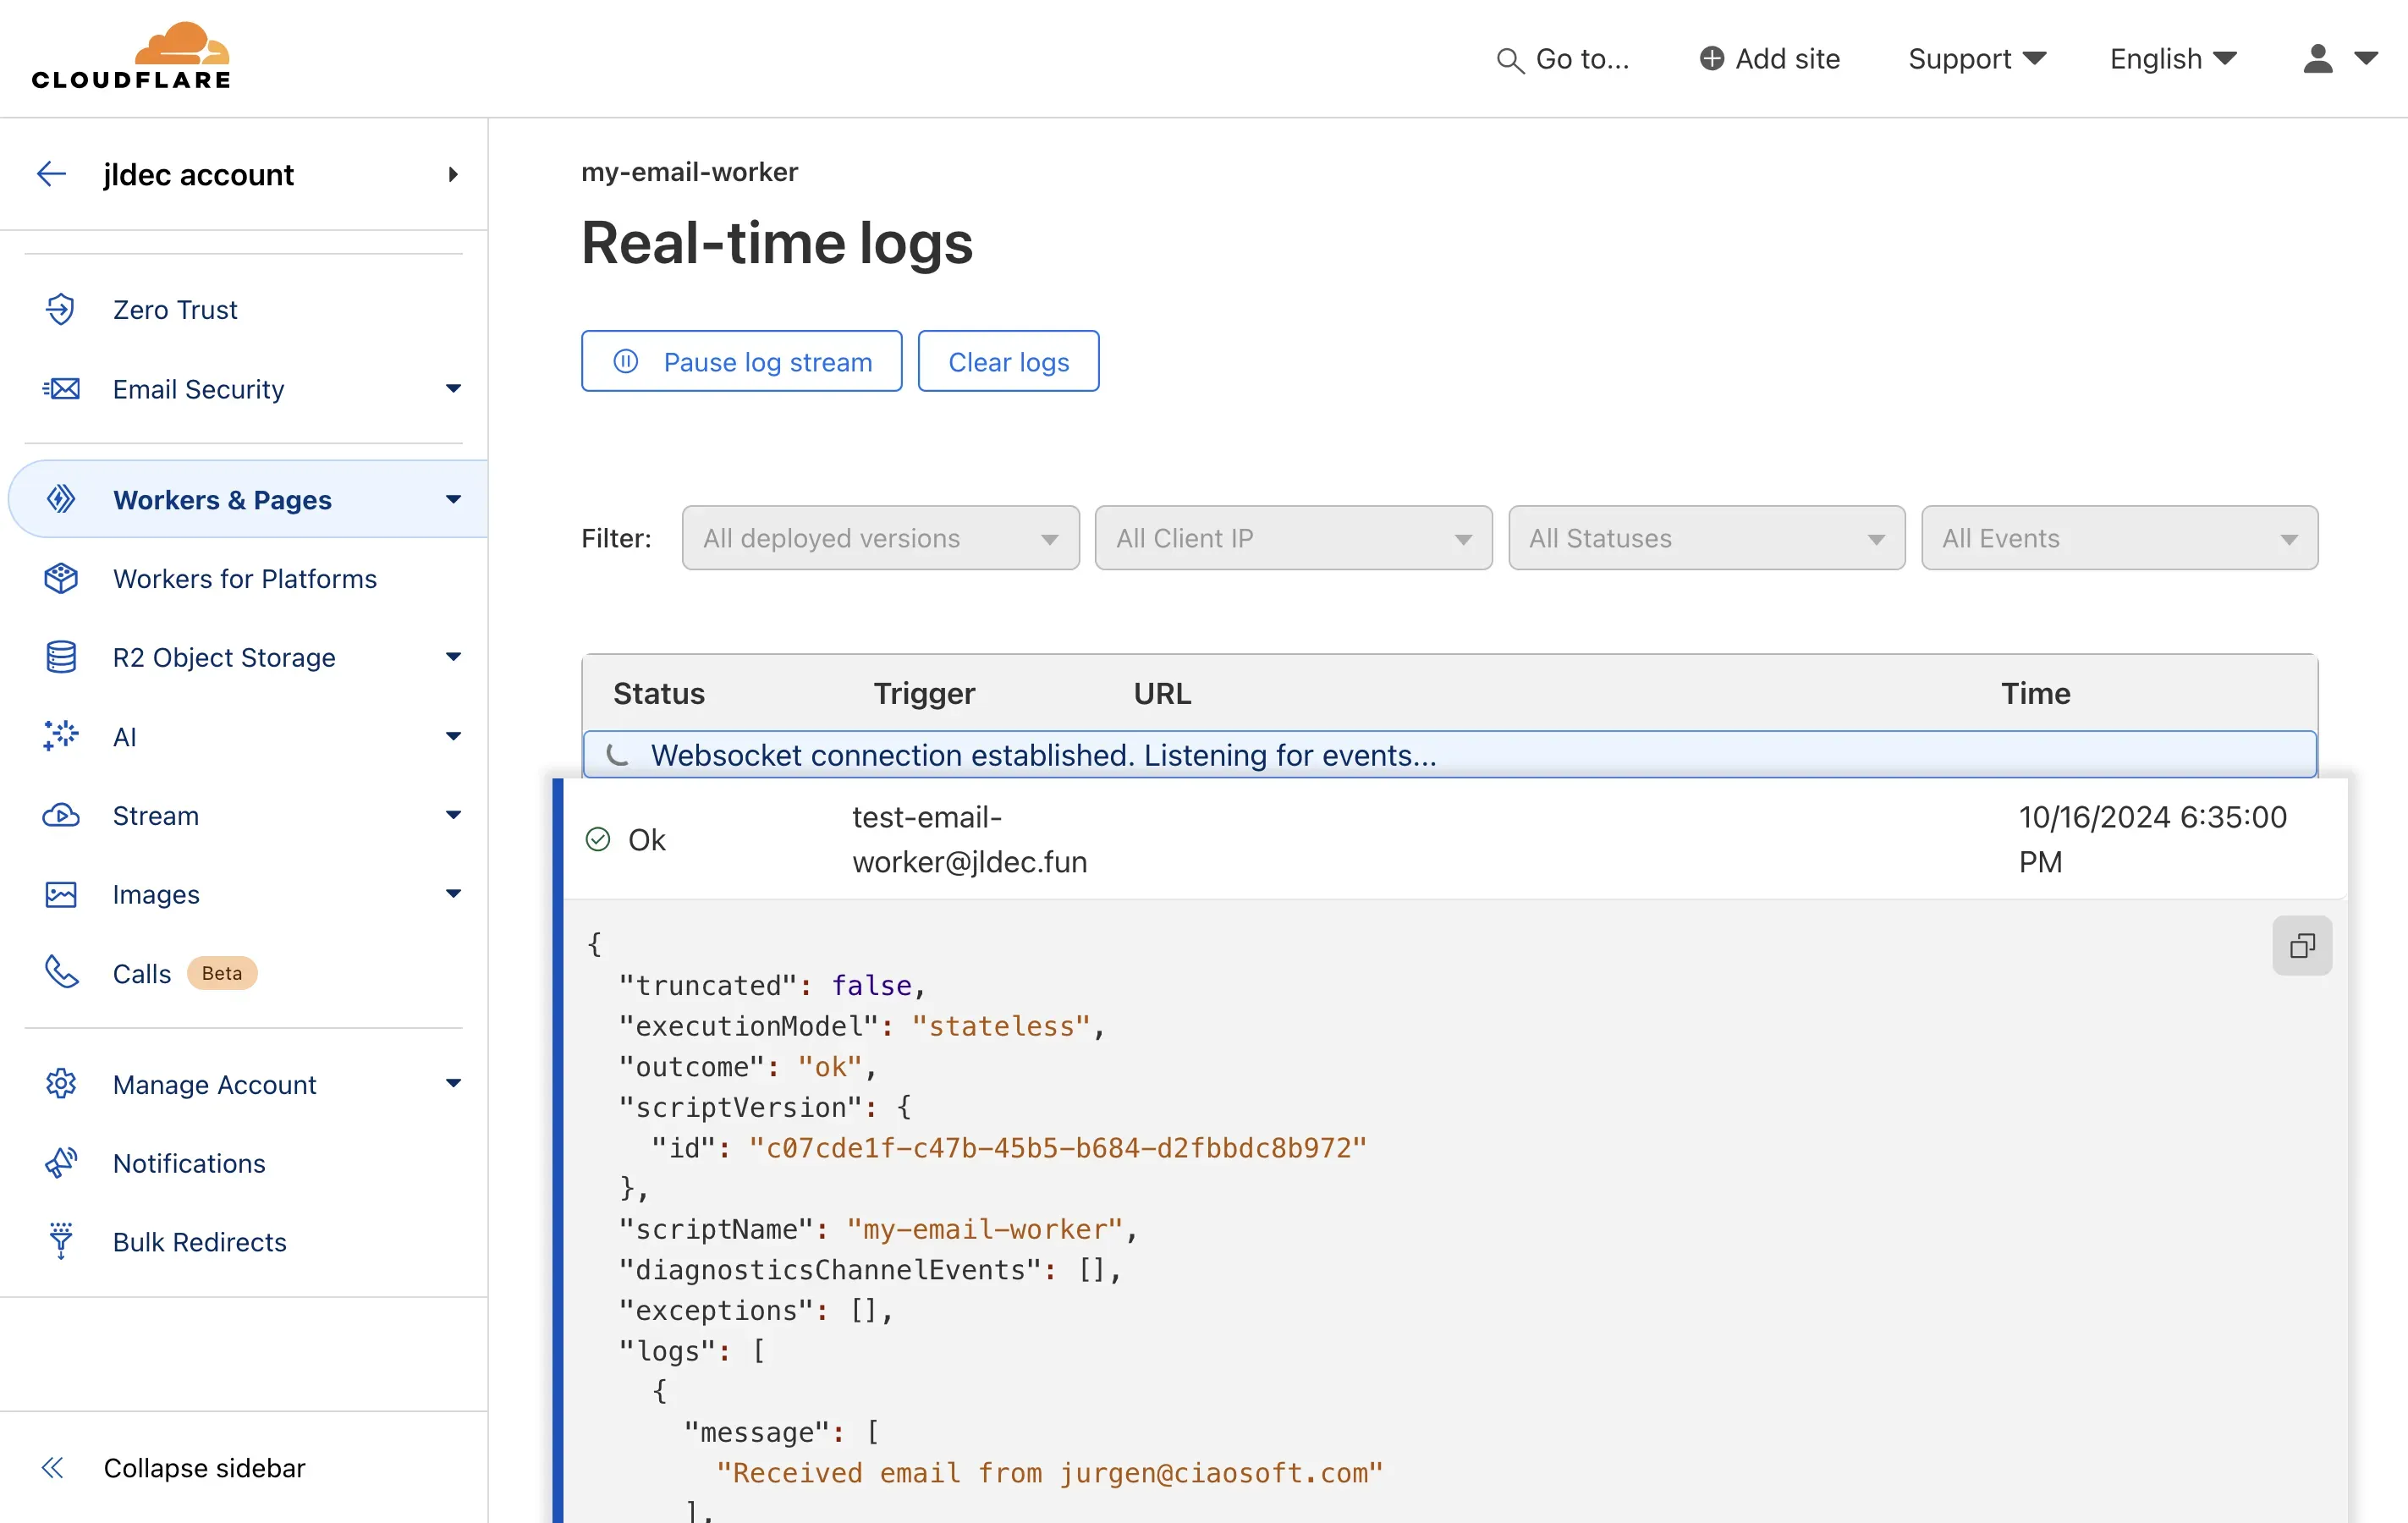Click the Beta badge next to Calls
The width and height of the screenshot is (2408, 1523).
[x=222, y=972]
